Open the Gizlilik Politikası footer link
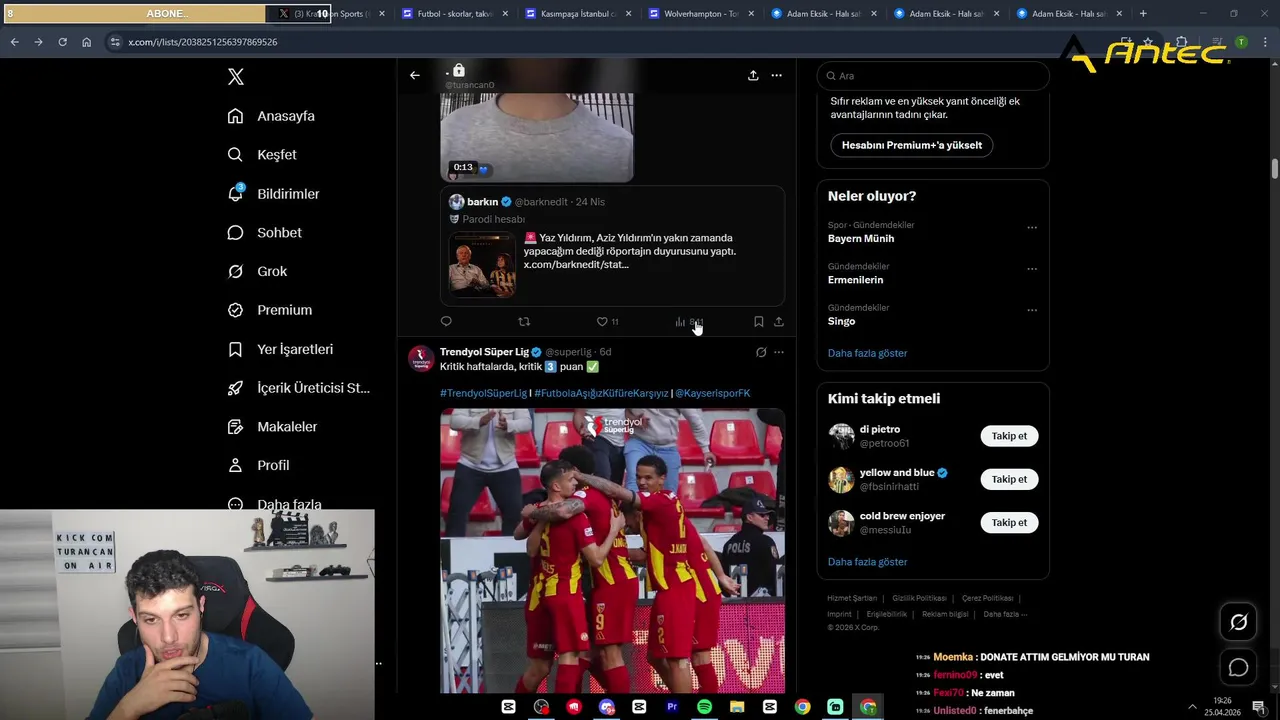1280x720 pixels. [x=919, y=598]
